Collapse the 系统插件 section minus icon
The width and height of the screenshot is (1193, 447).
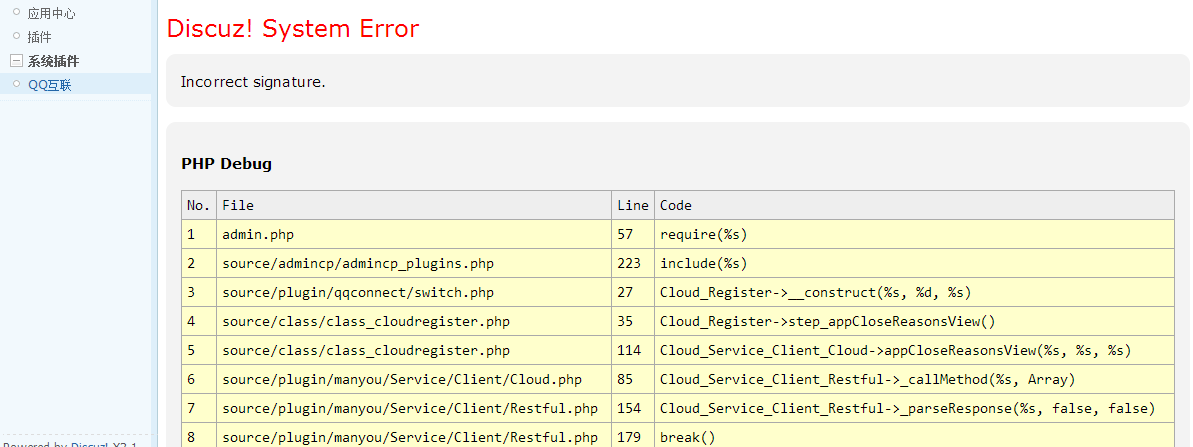[x=16, y=61]
